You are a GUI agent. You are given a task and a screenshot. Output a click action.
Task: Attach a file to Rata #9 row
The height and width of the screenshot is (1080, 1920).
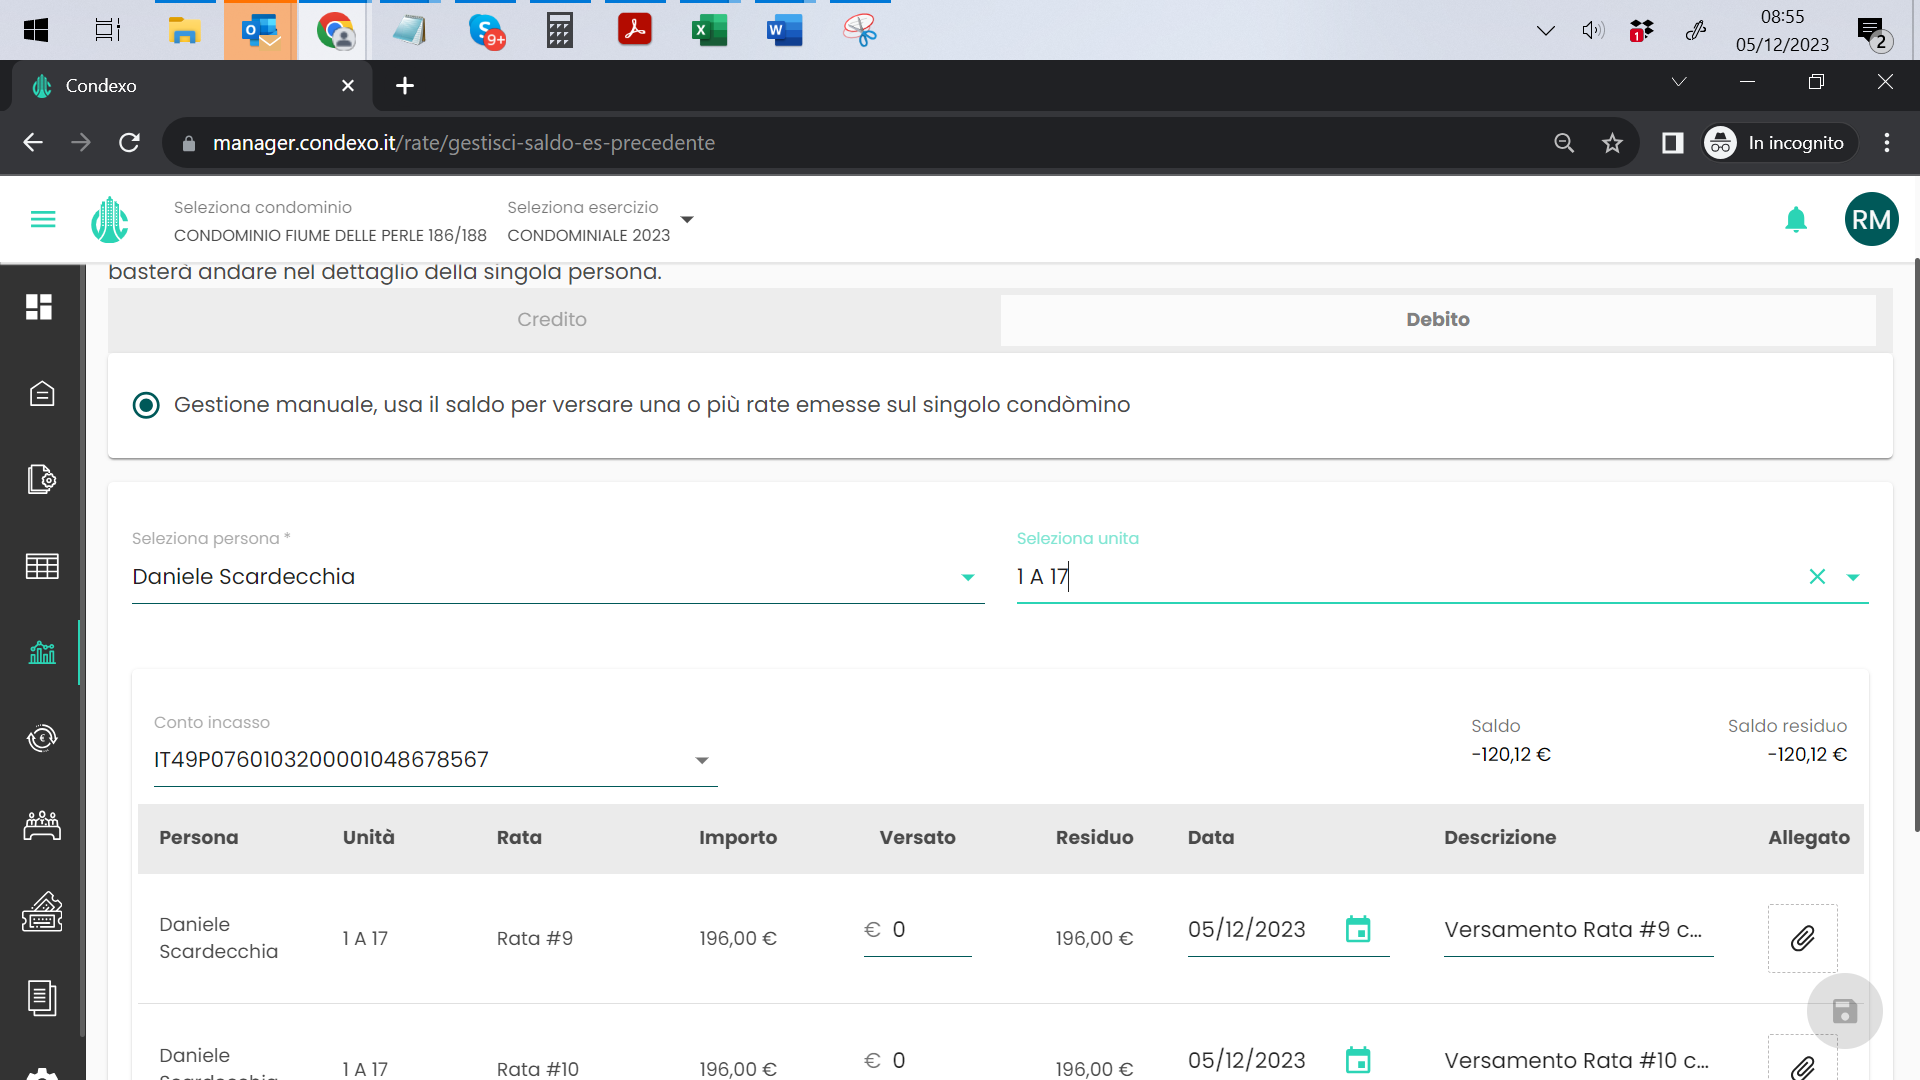point(1802,938)
